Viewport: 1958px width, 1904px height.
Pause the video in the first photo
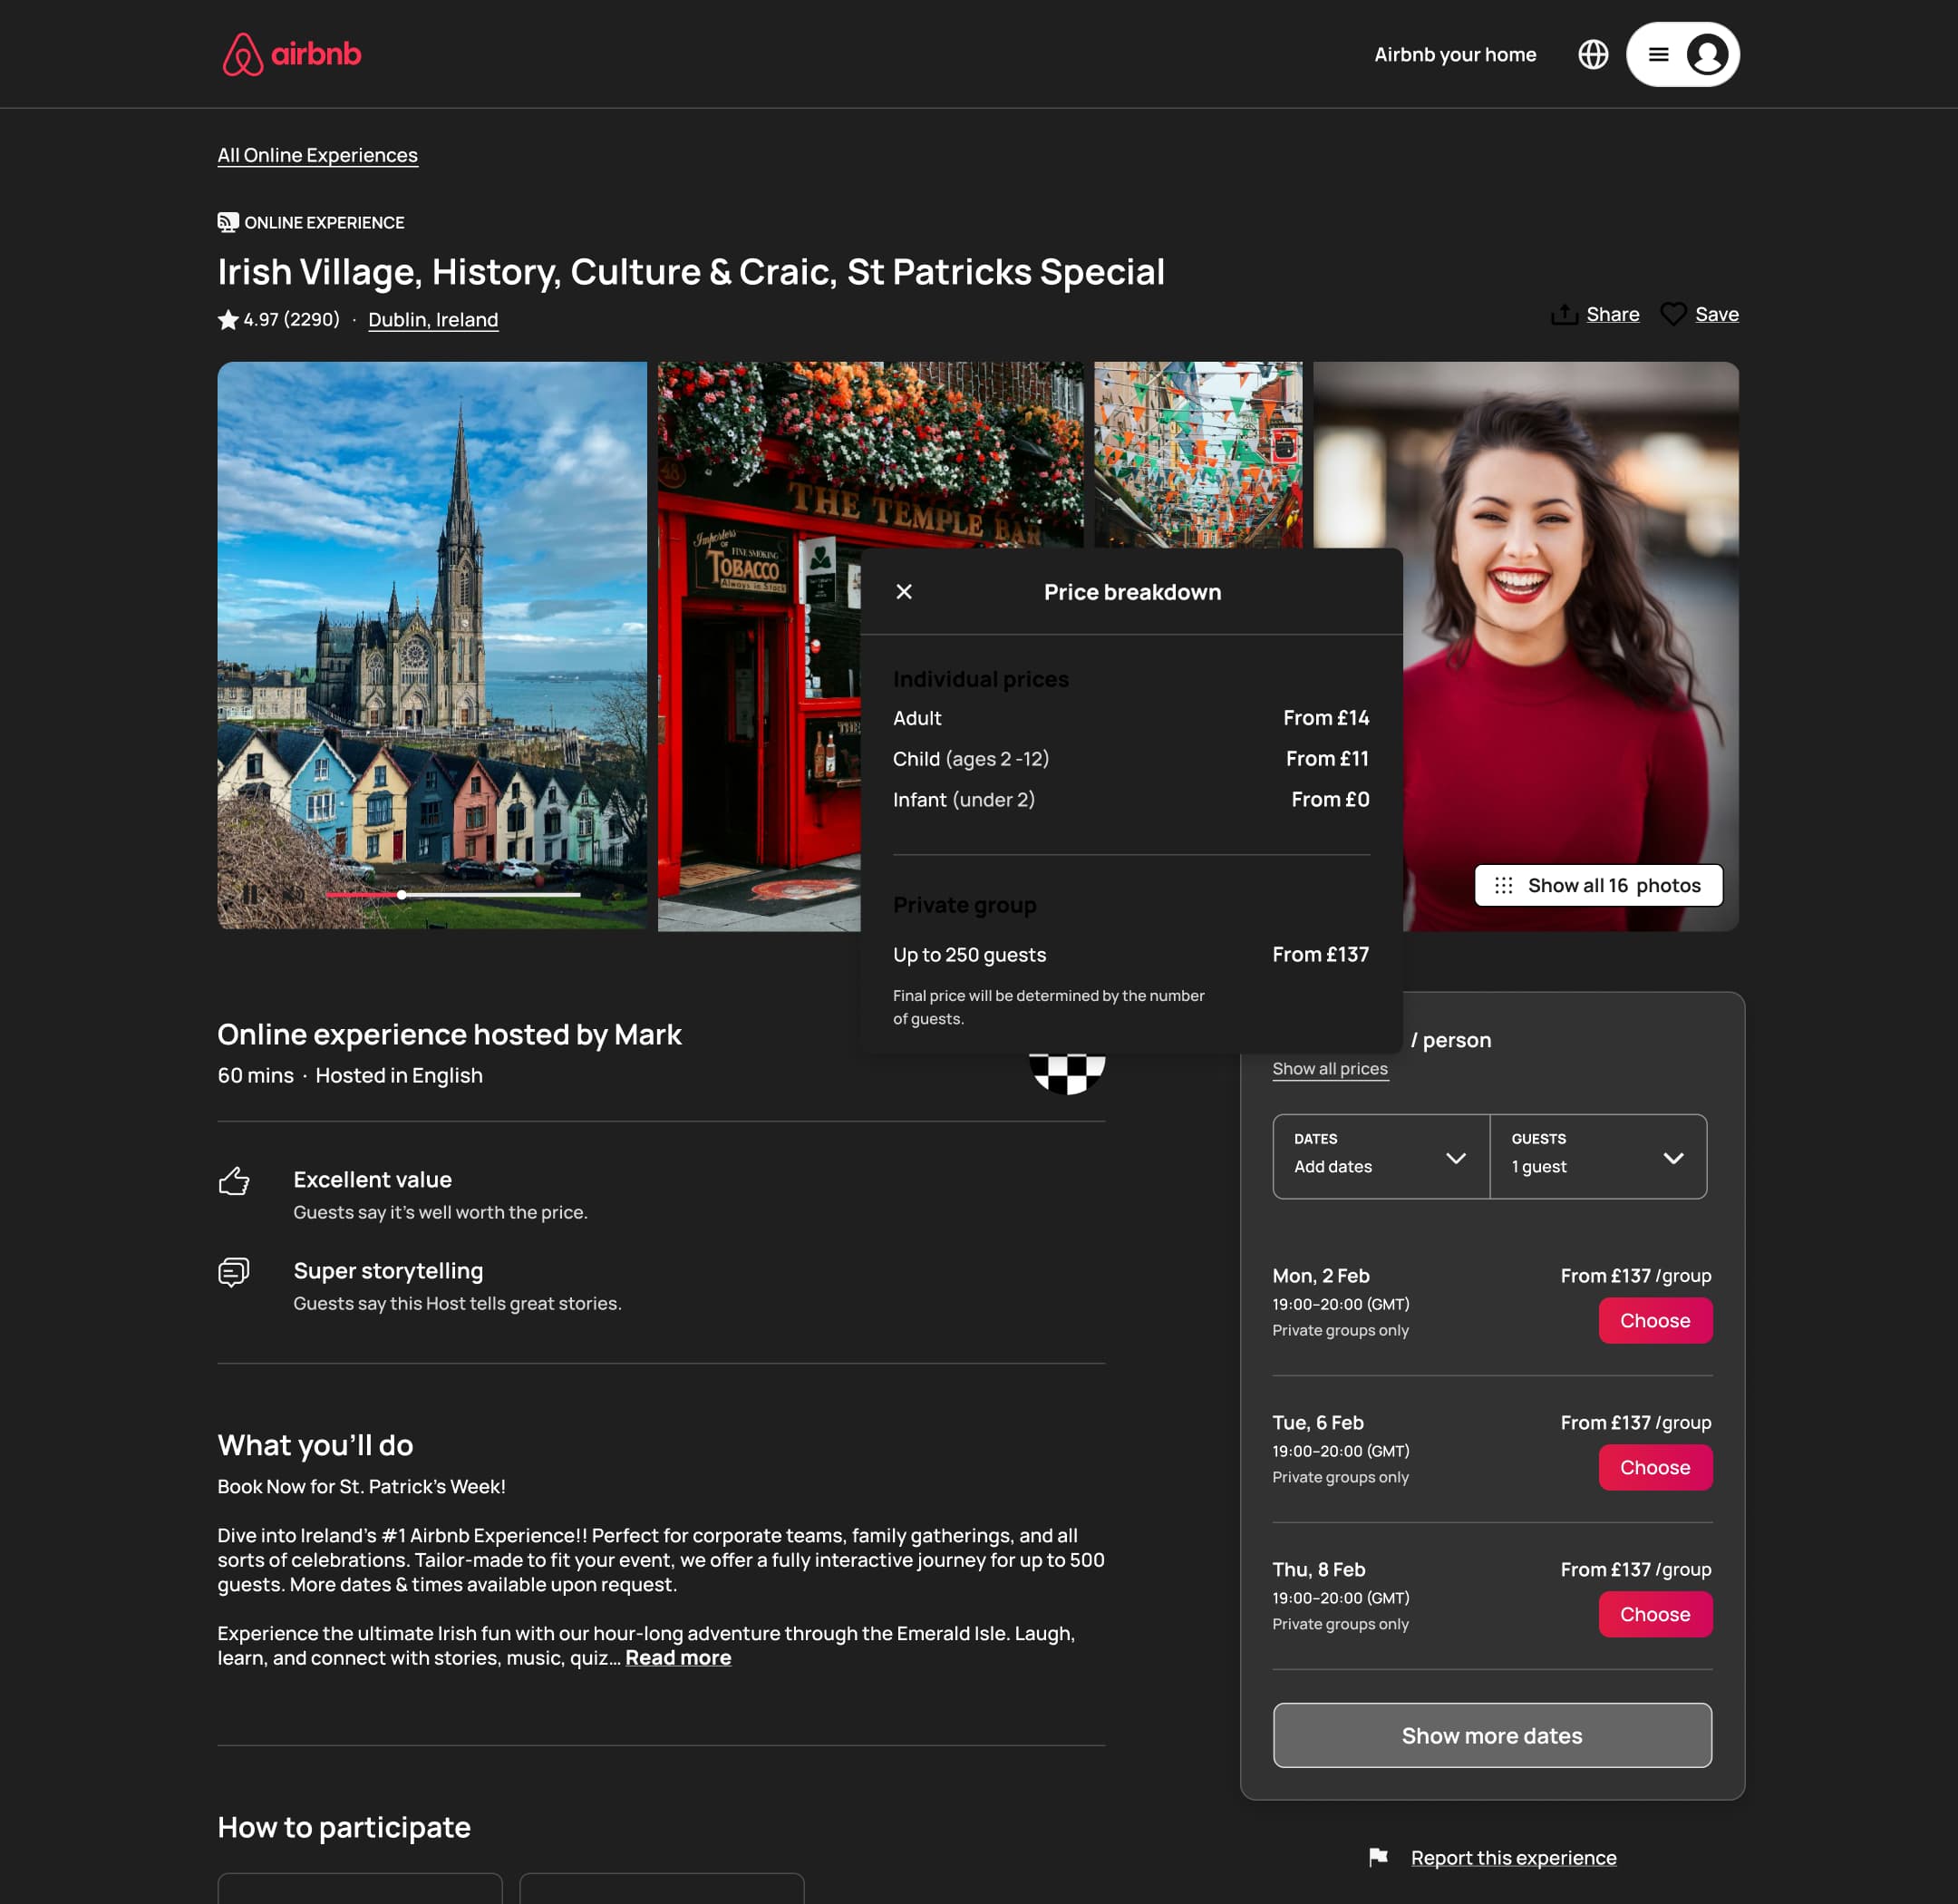pyautogui.click(x=250, y=894)
